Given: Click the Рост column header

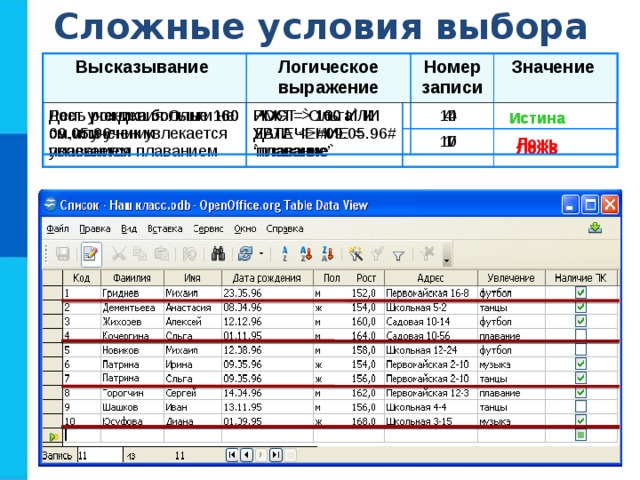Looking at the screenshot, I should pos(366,278).
